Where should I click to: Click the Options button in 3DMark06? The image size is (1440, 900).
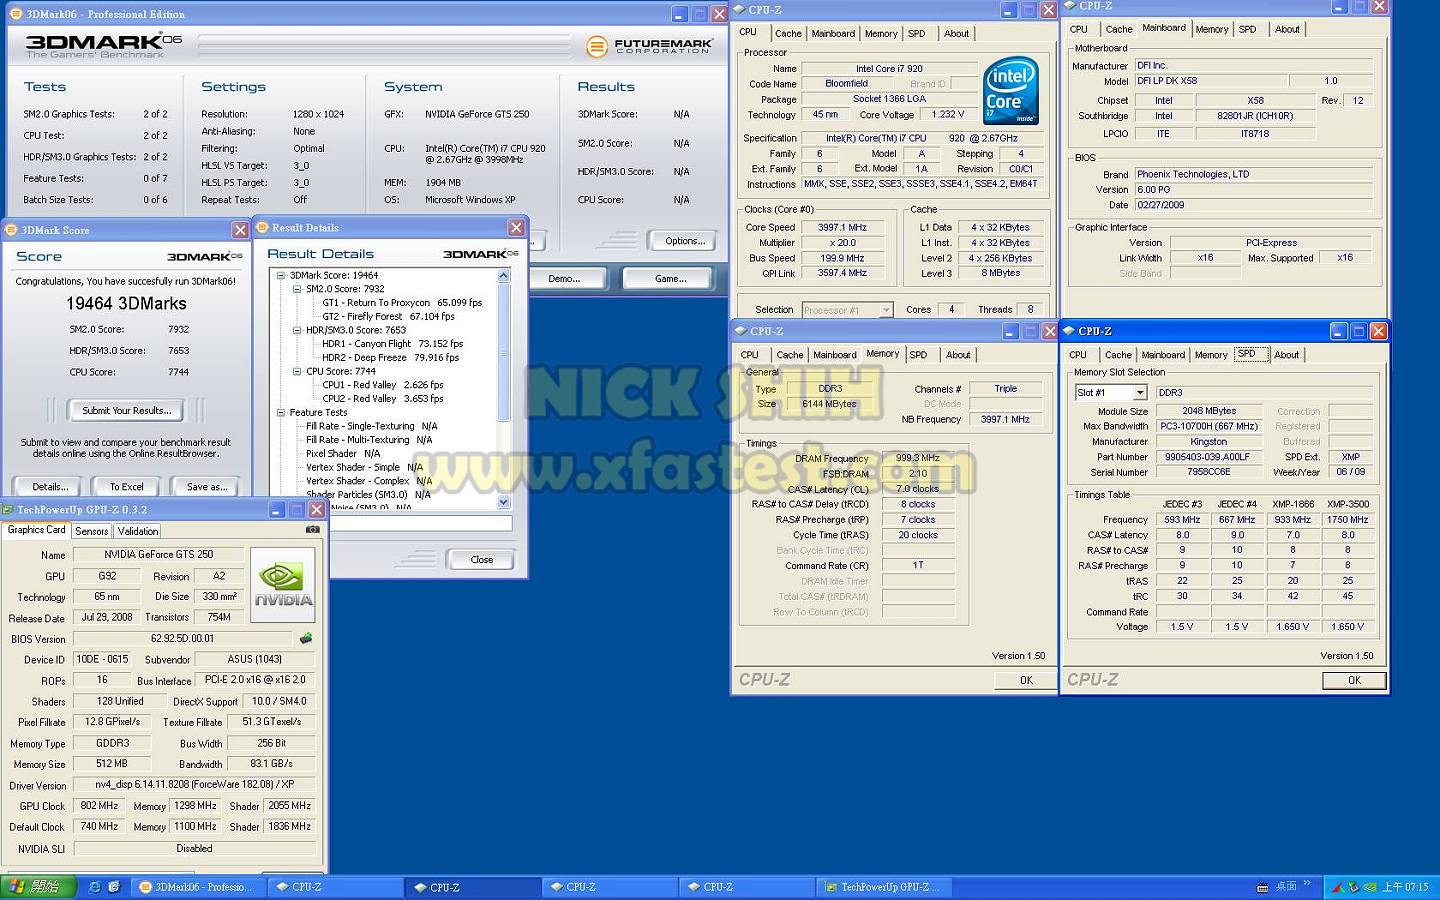point(685,241)
